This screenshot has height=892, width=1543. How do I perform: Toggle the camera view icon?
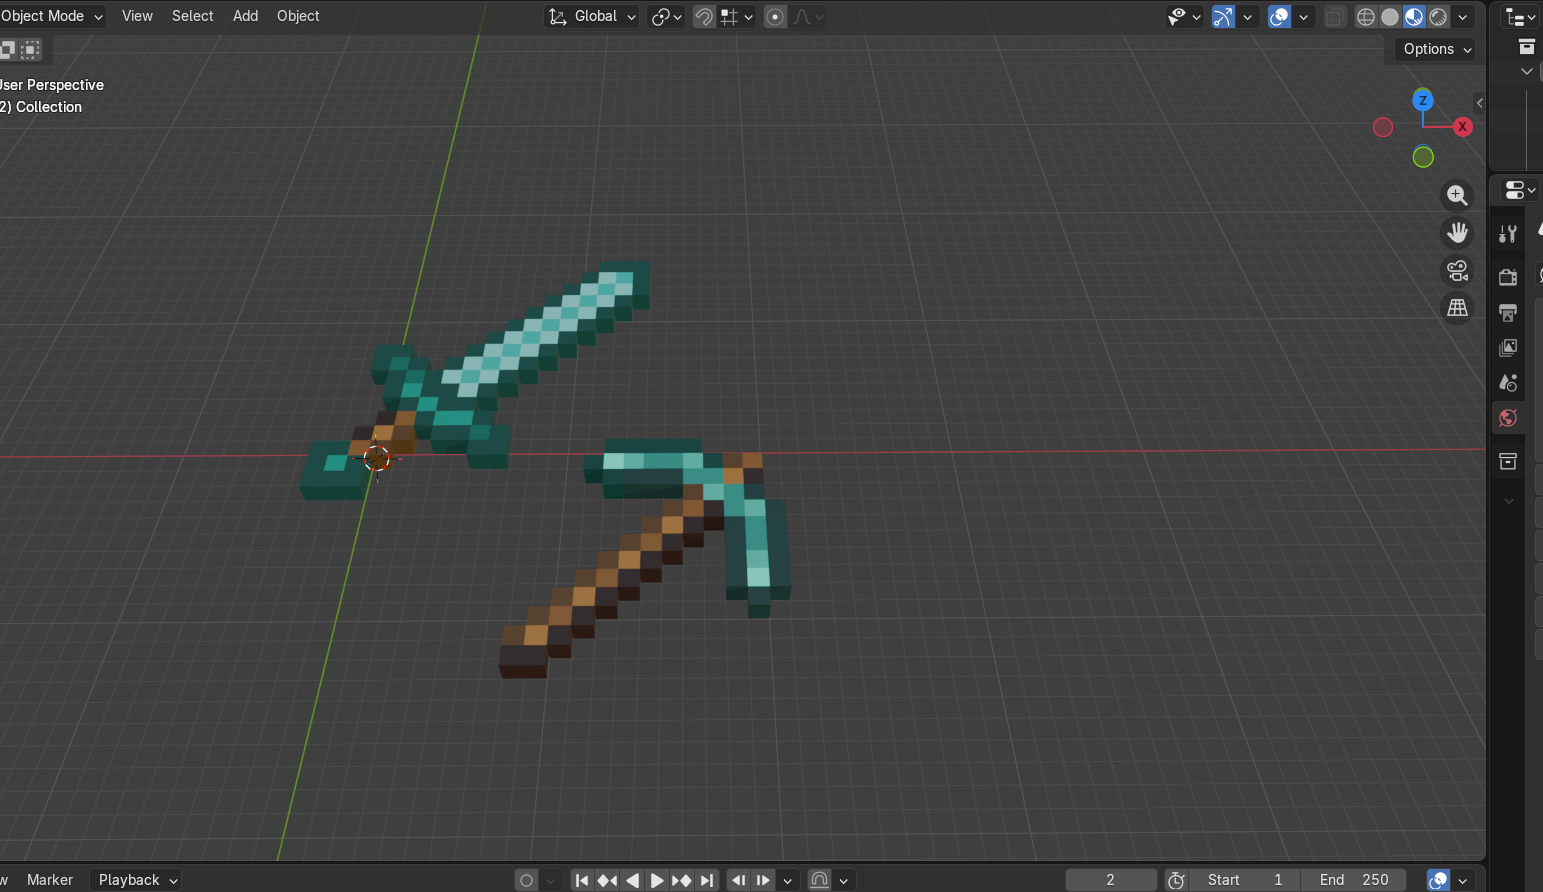click(1457, 270)
